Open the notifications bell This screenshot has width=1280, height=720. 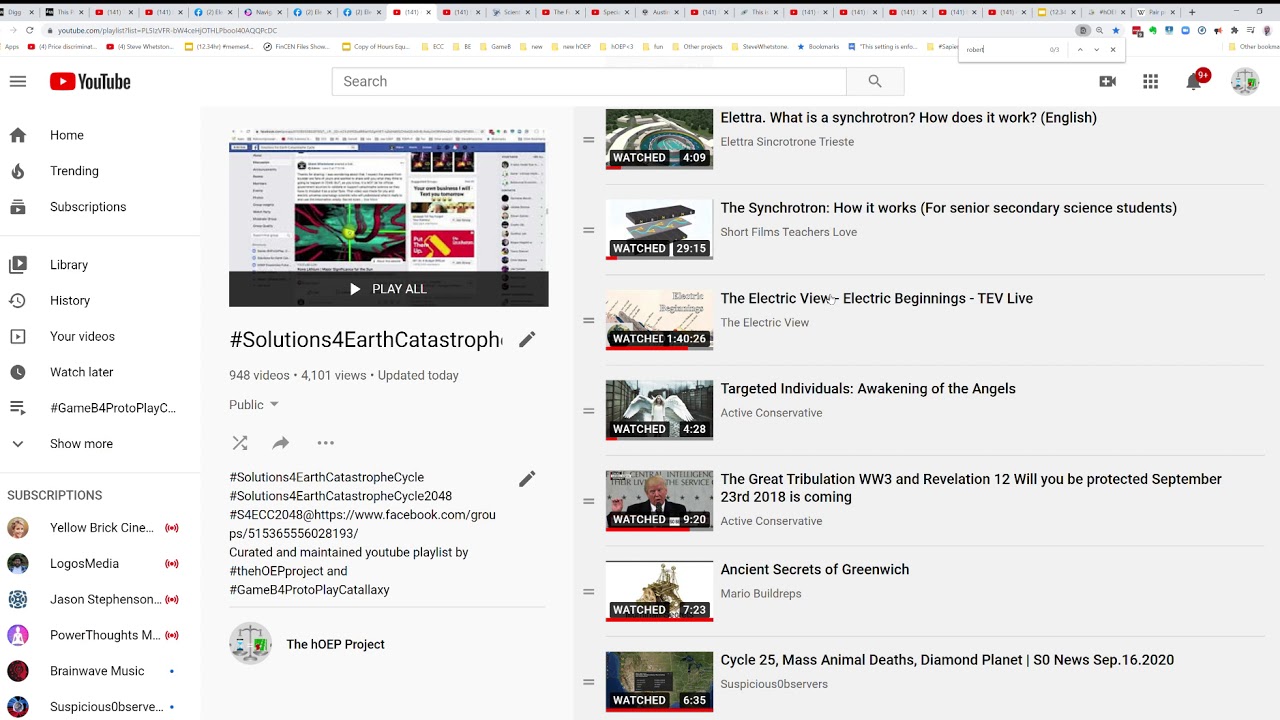click(x=1194, y=81)
